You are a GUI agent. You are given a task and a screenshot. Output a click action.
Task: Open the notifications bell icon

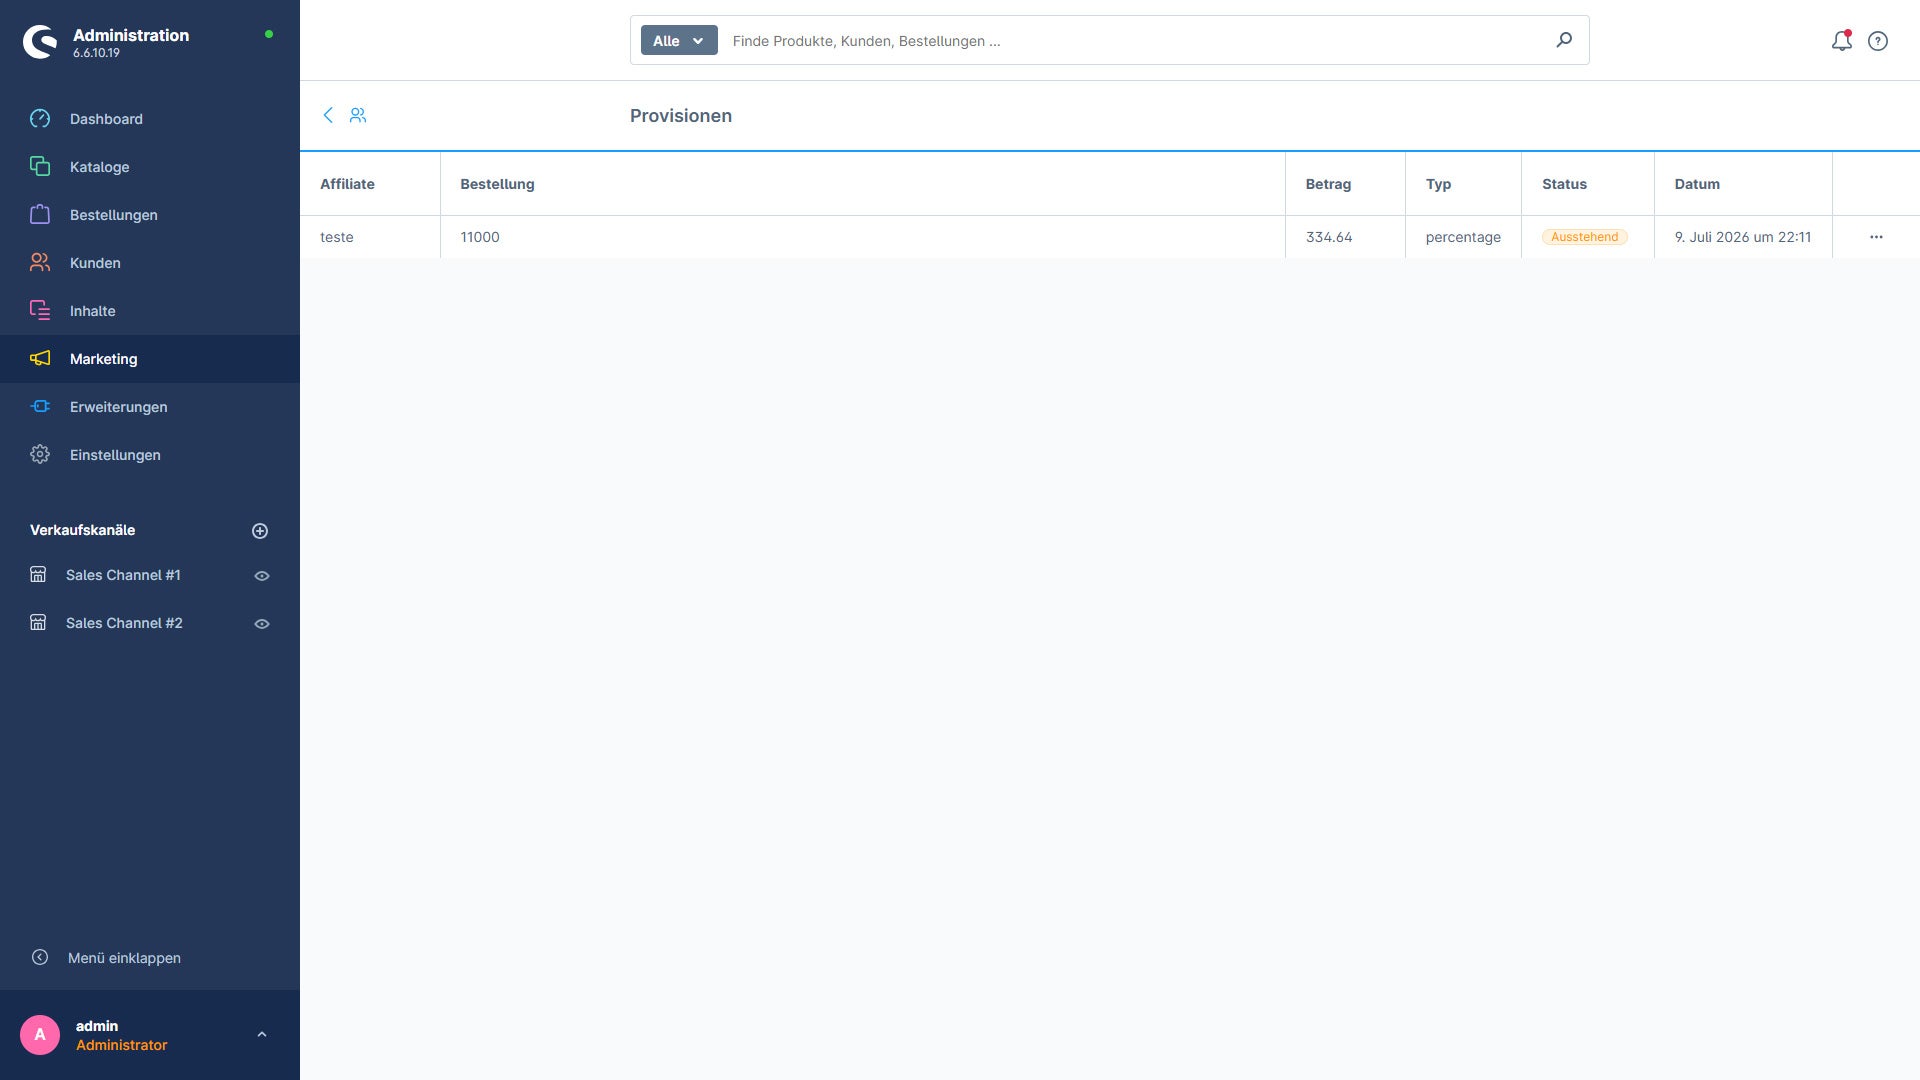[x=1841, y=41]
